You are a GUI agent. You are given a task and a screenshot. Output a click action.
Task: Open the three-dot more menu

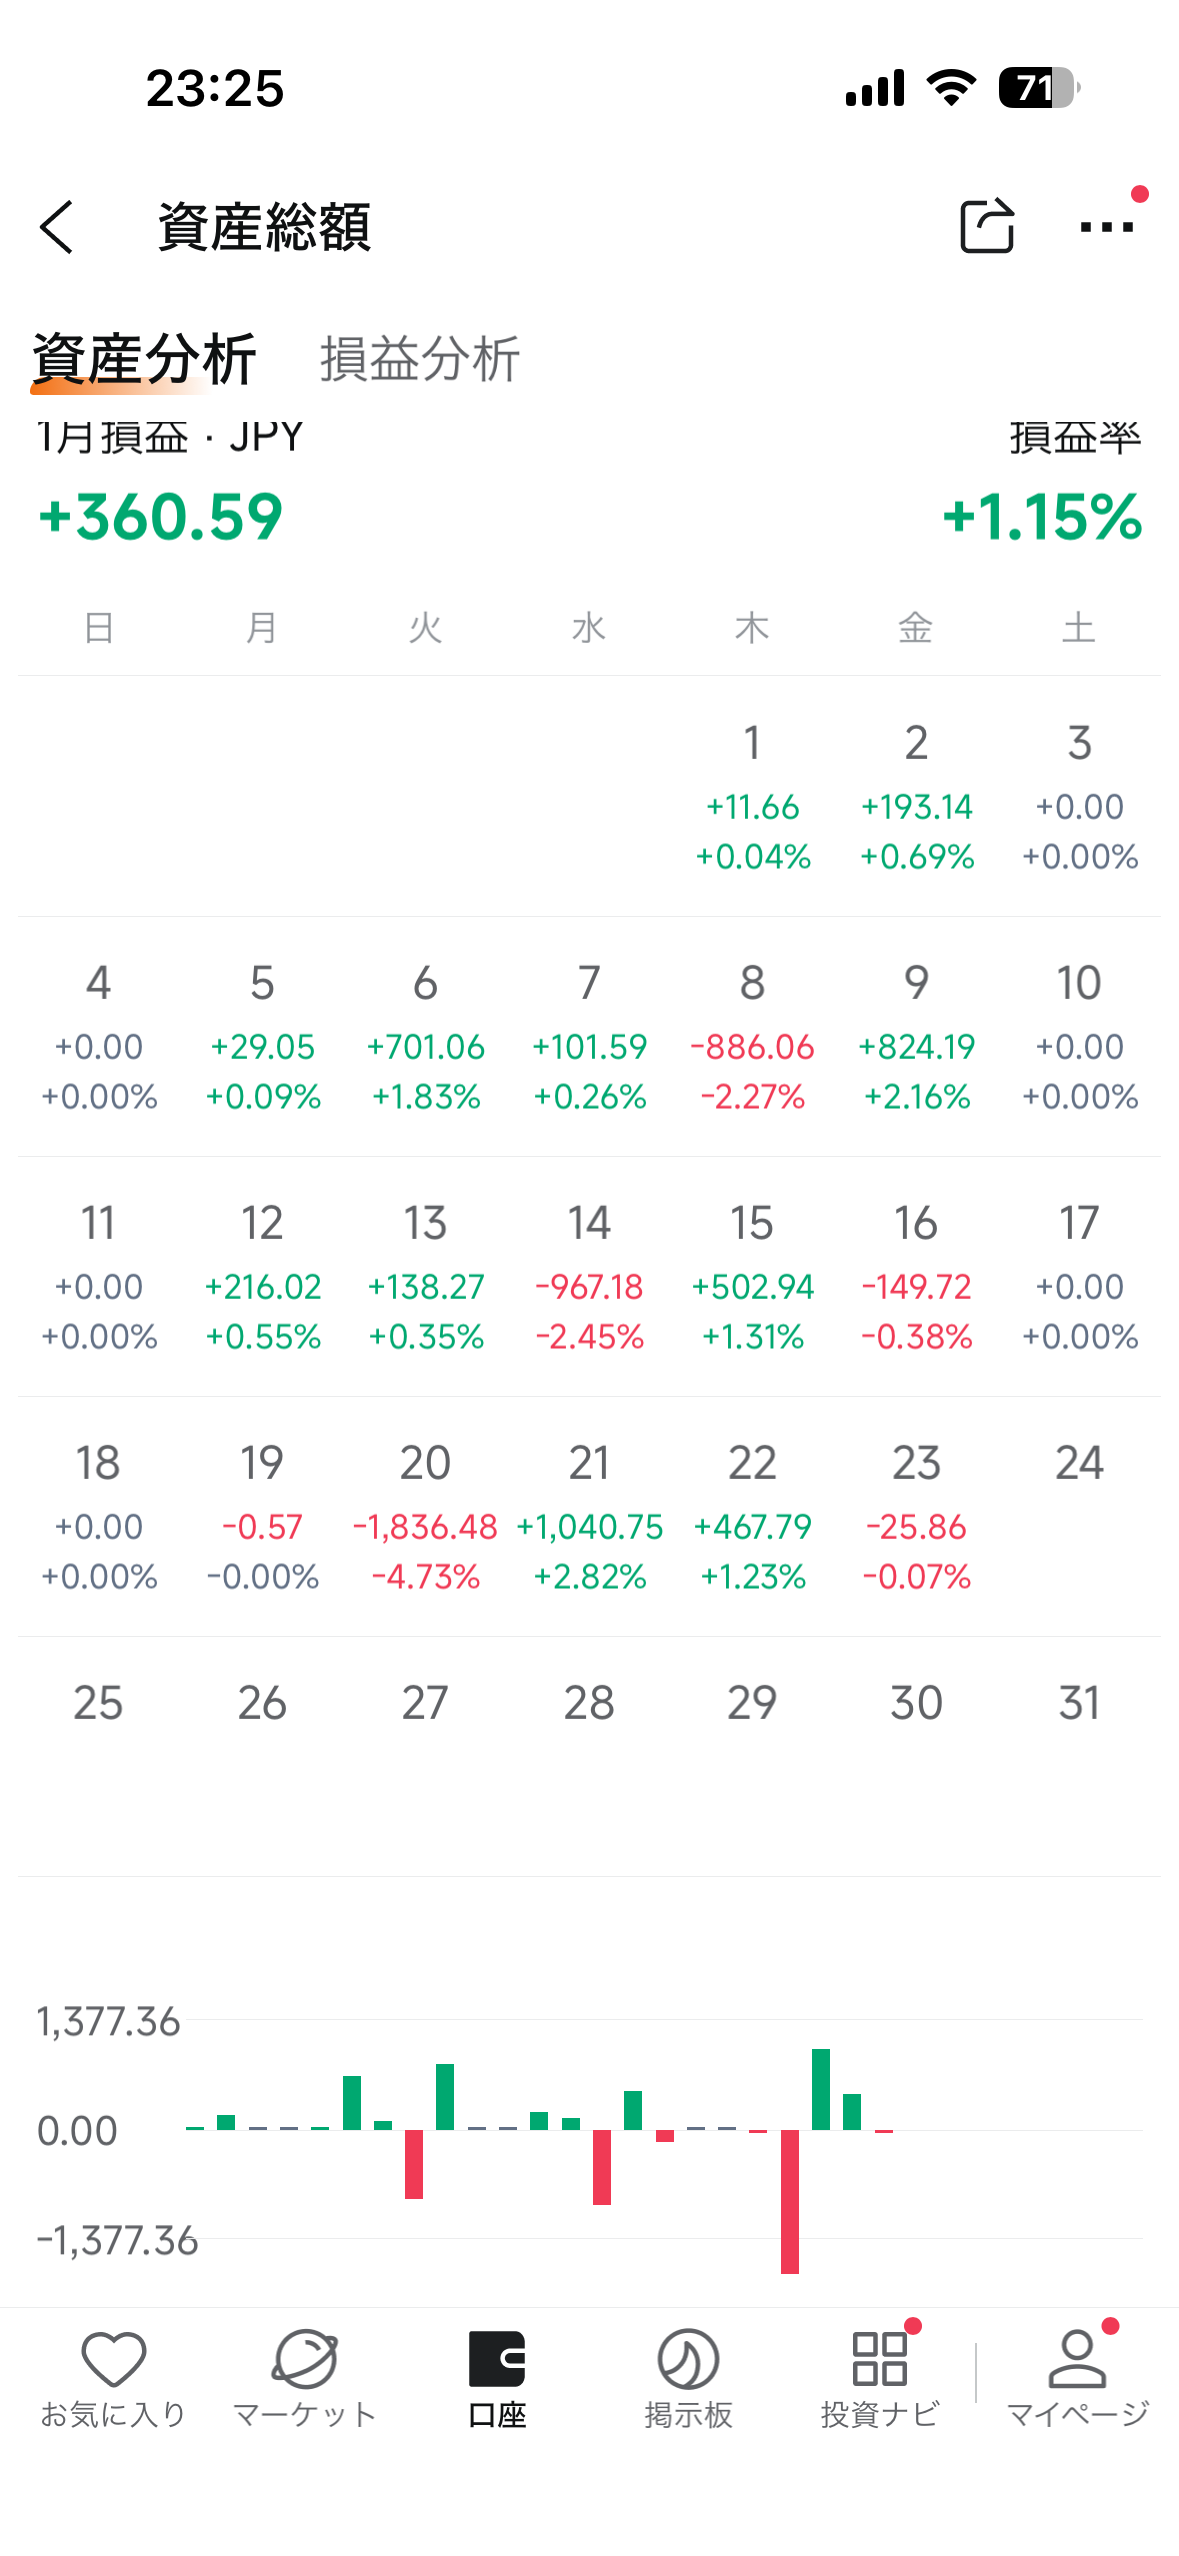click(1106, 227)
